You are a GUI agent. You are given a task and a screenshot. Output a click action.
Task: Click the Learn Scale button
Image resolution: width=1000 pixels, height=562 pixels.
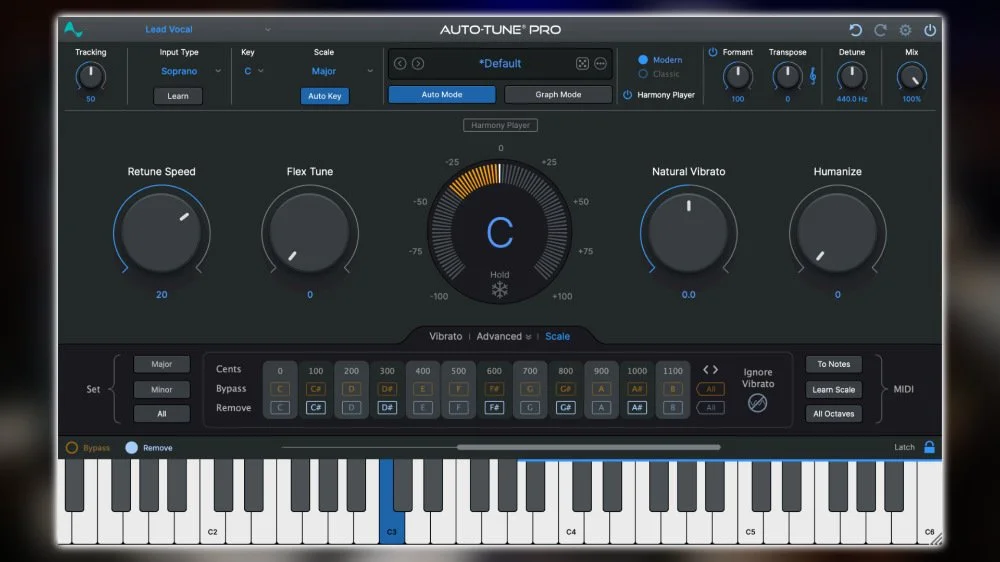tap(834, 389)
